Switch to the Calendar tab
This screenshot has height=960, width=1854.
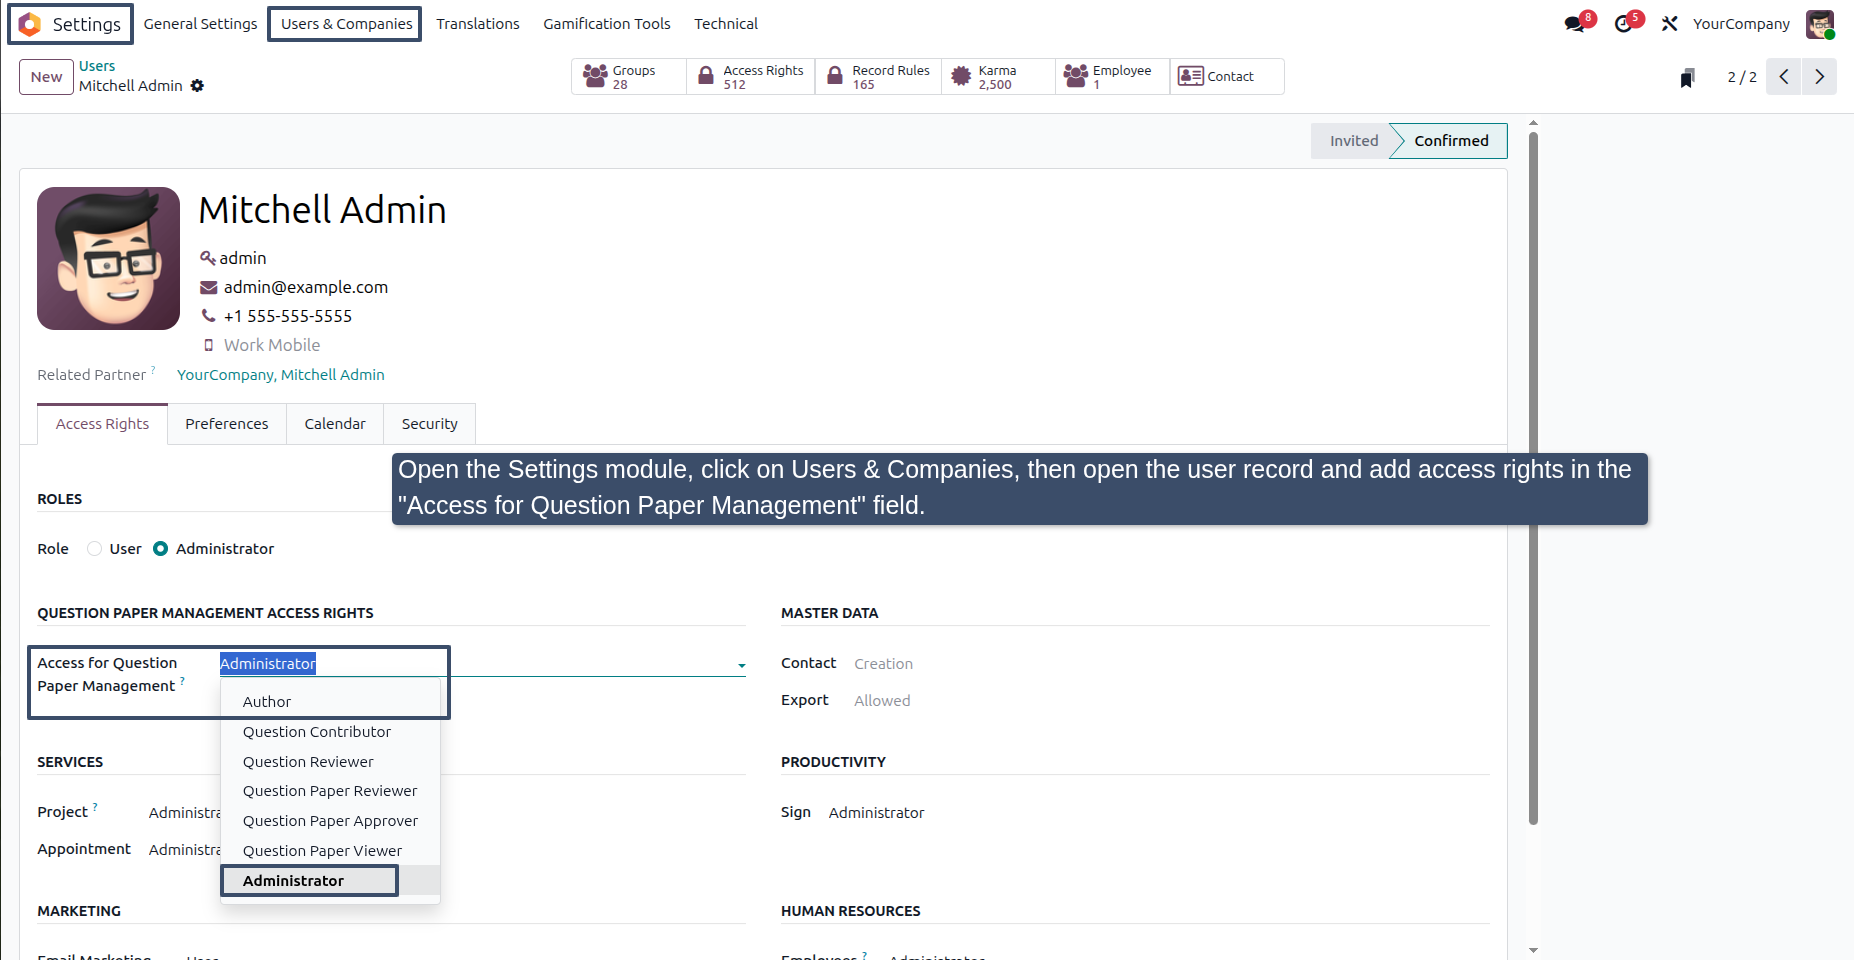(335, 424)
